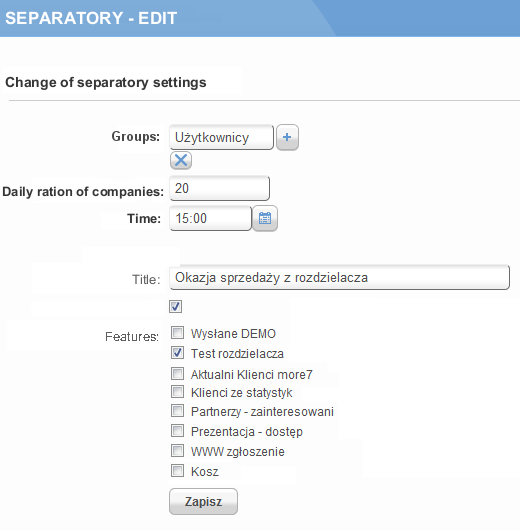Enable the WWW zgłoszenie checkbox
Screen dimensions: 520x531
pyautogui.click(x=177, y=451)
